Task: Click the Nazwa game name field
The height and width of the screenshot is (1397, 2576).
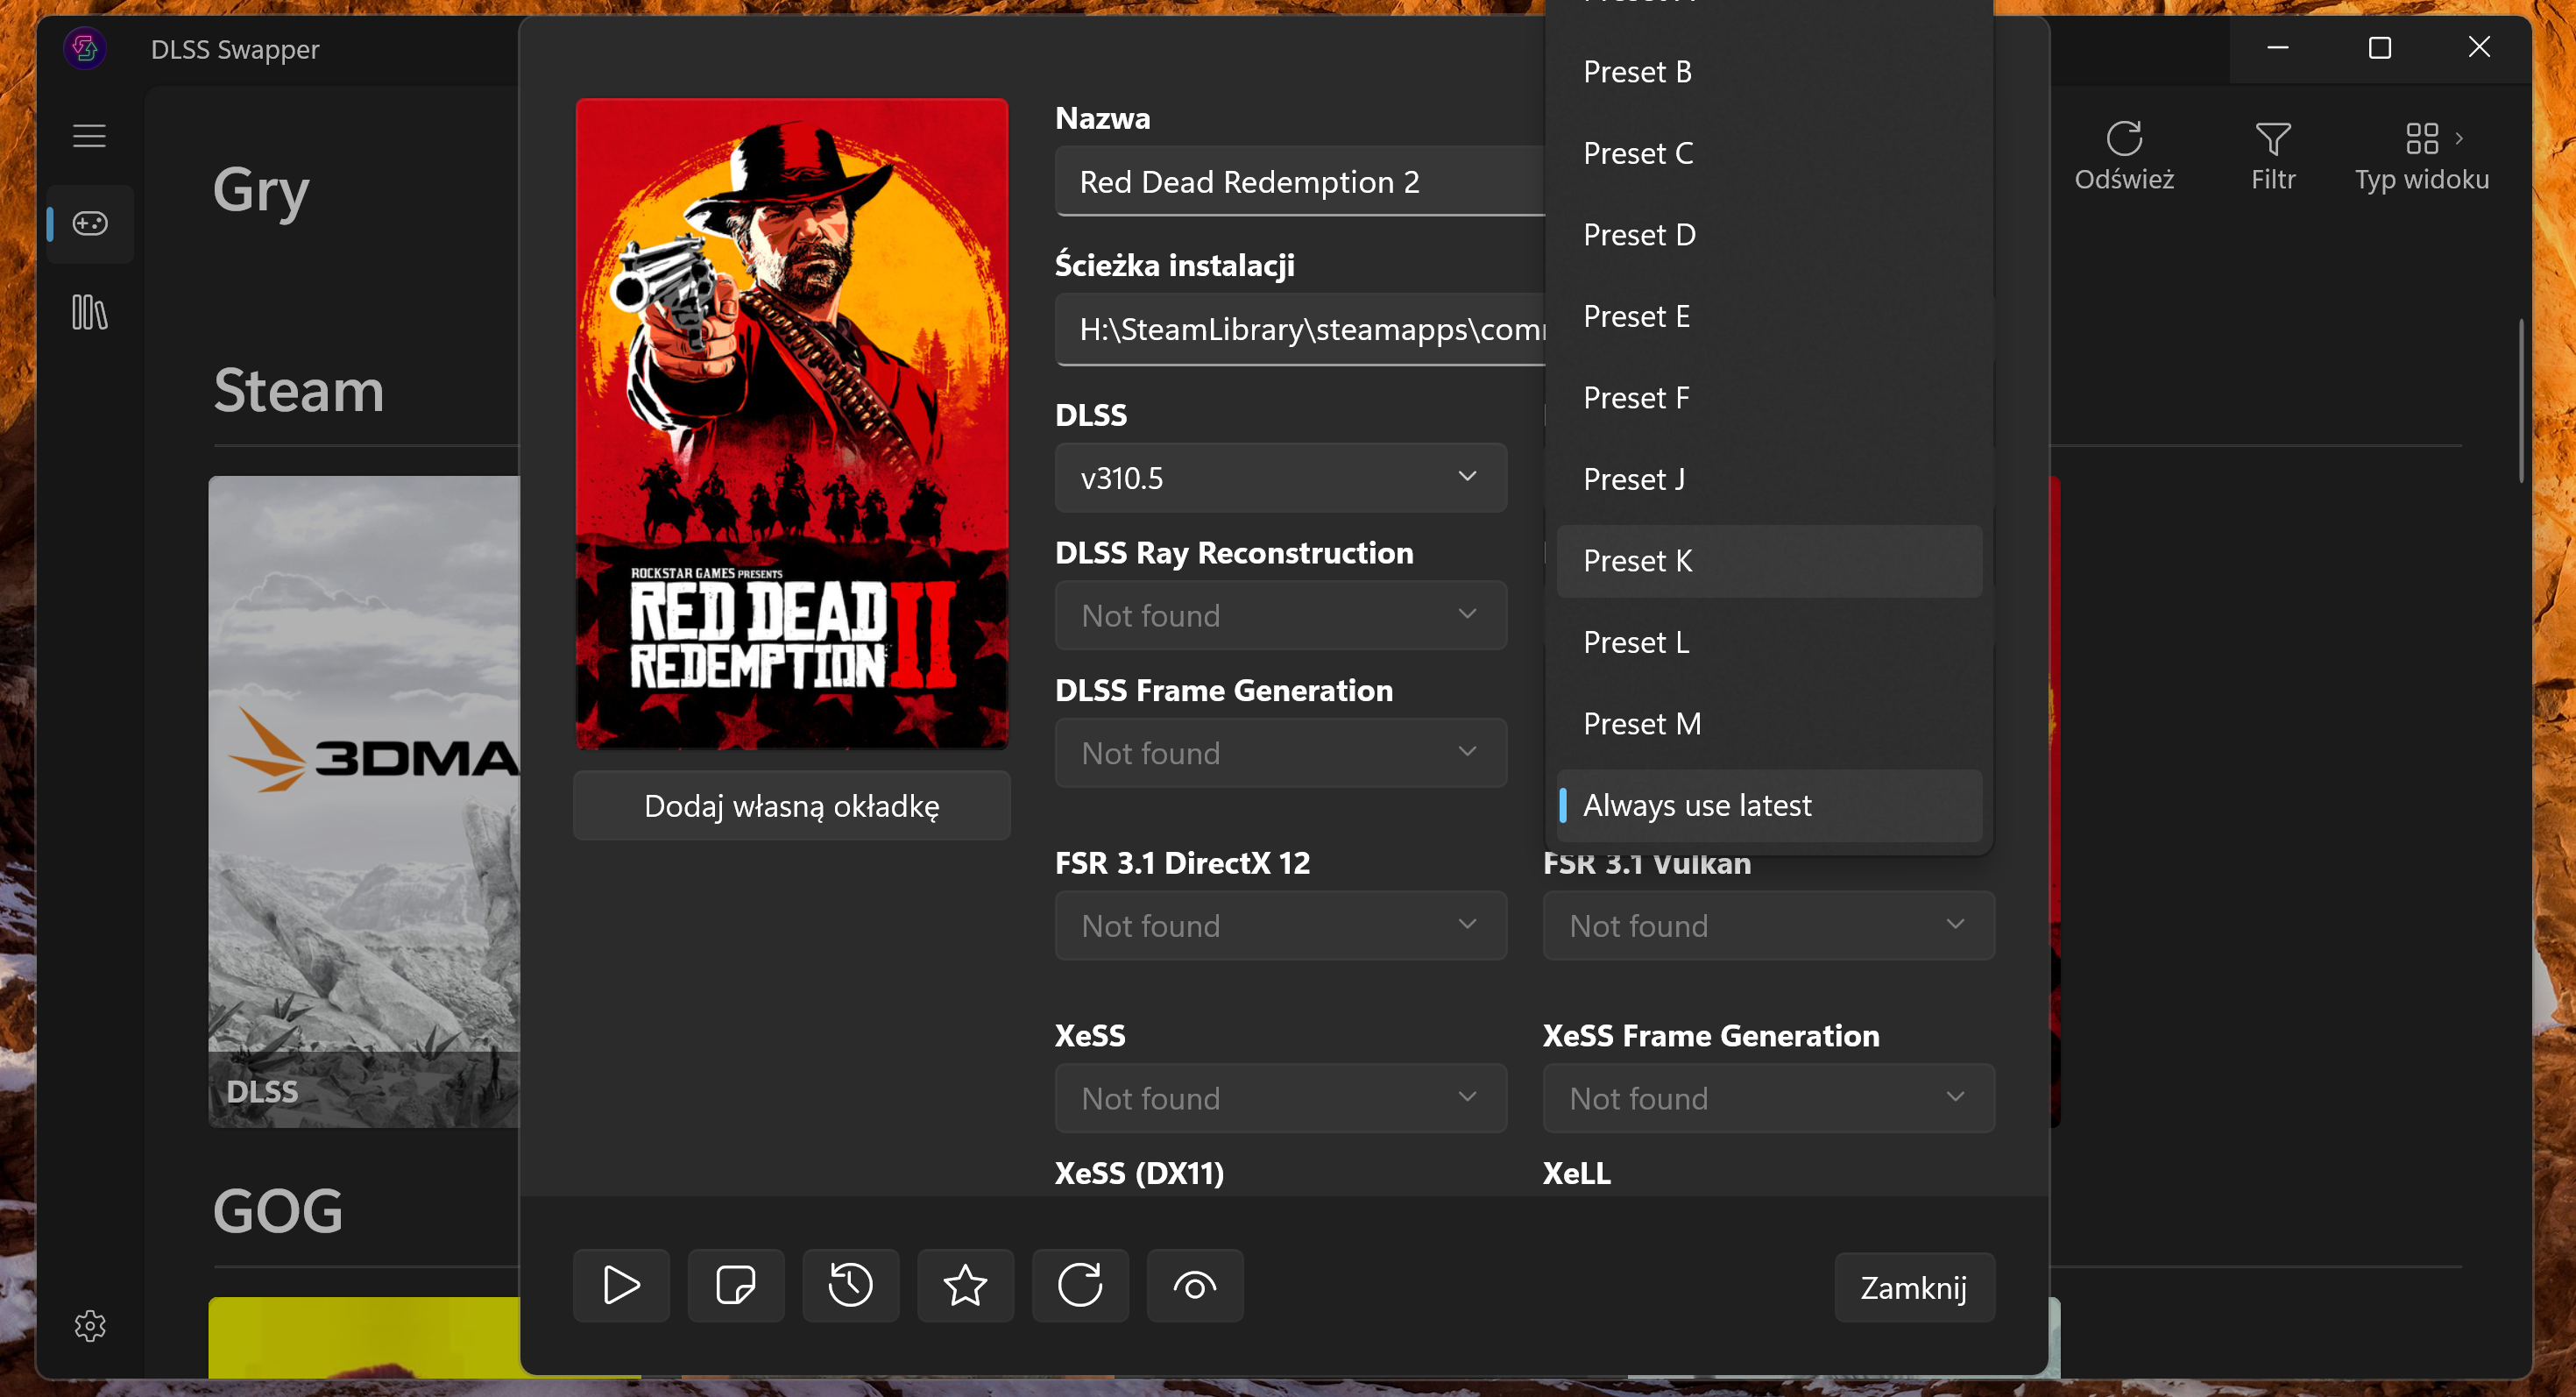Action: [x=1300, y=182]
